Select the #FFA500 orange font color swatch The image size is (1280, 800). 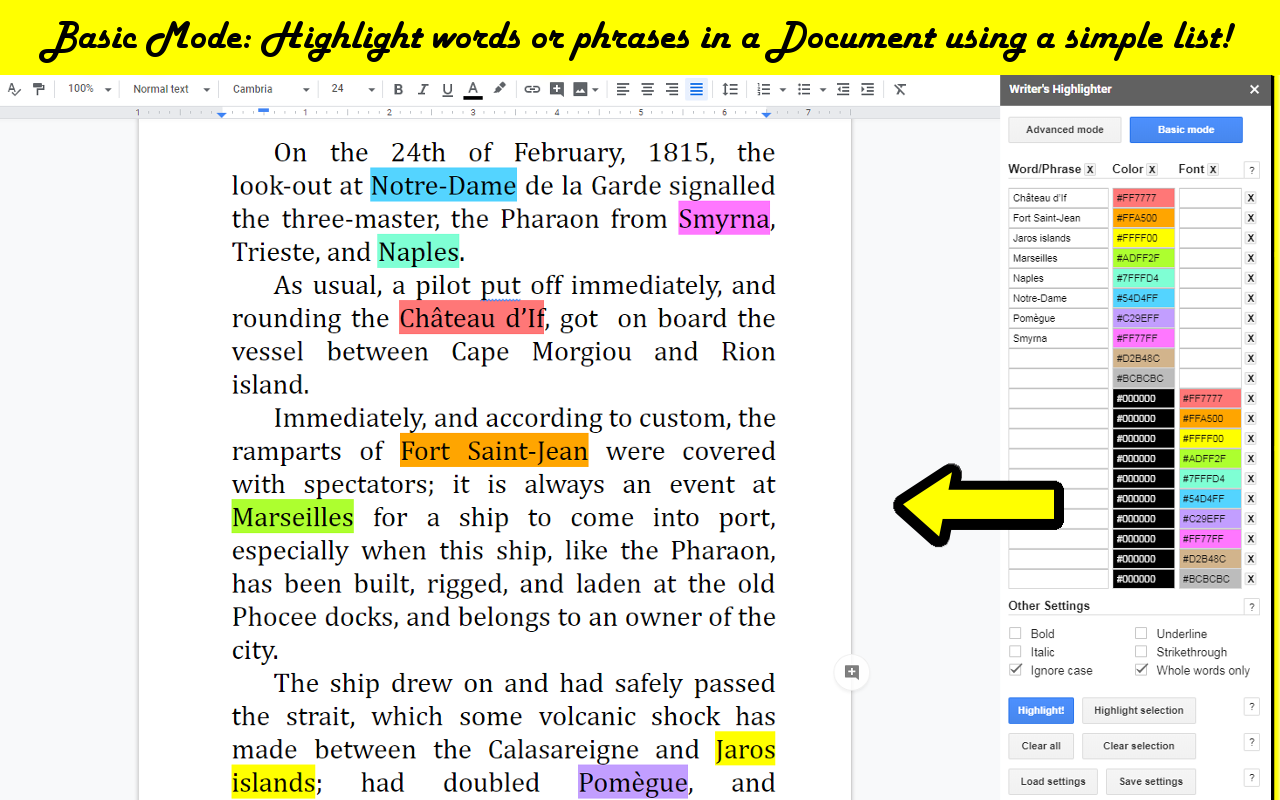coord(1210,418)
